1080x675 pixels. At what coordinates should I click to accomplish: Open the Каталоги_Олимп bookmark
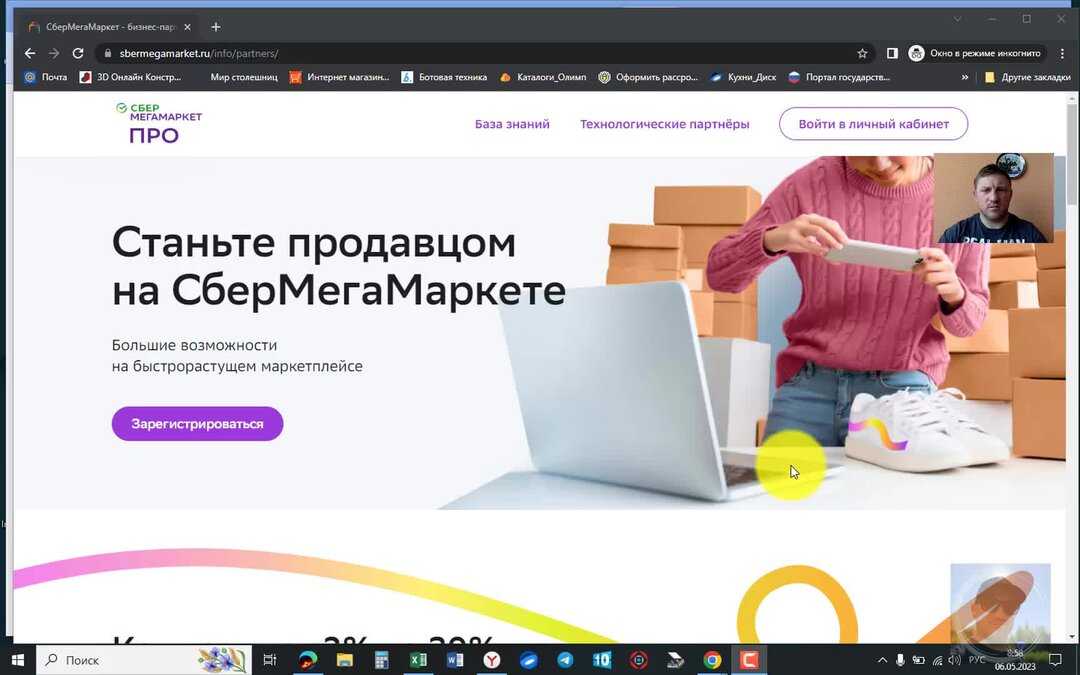coord(543,77)
